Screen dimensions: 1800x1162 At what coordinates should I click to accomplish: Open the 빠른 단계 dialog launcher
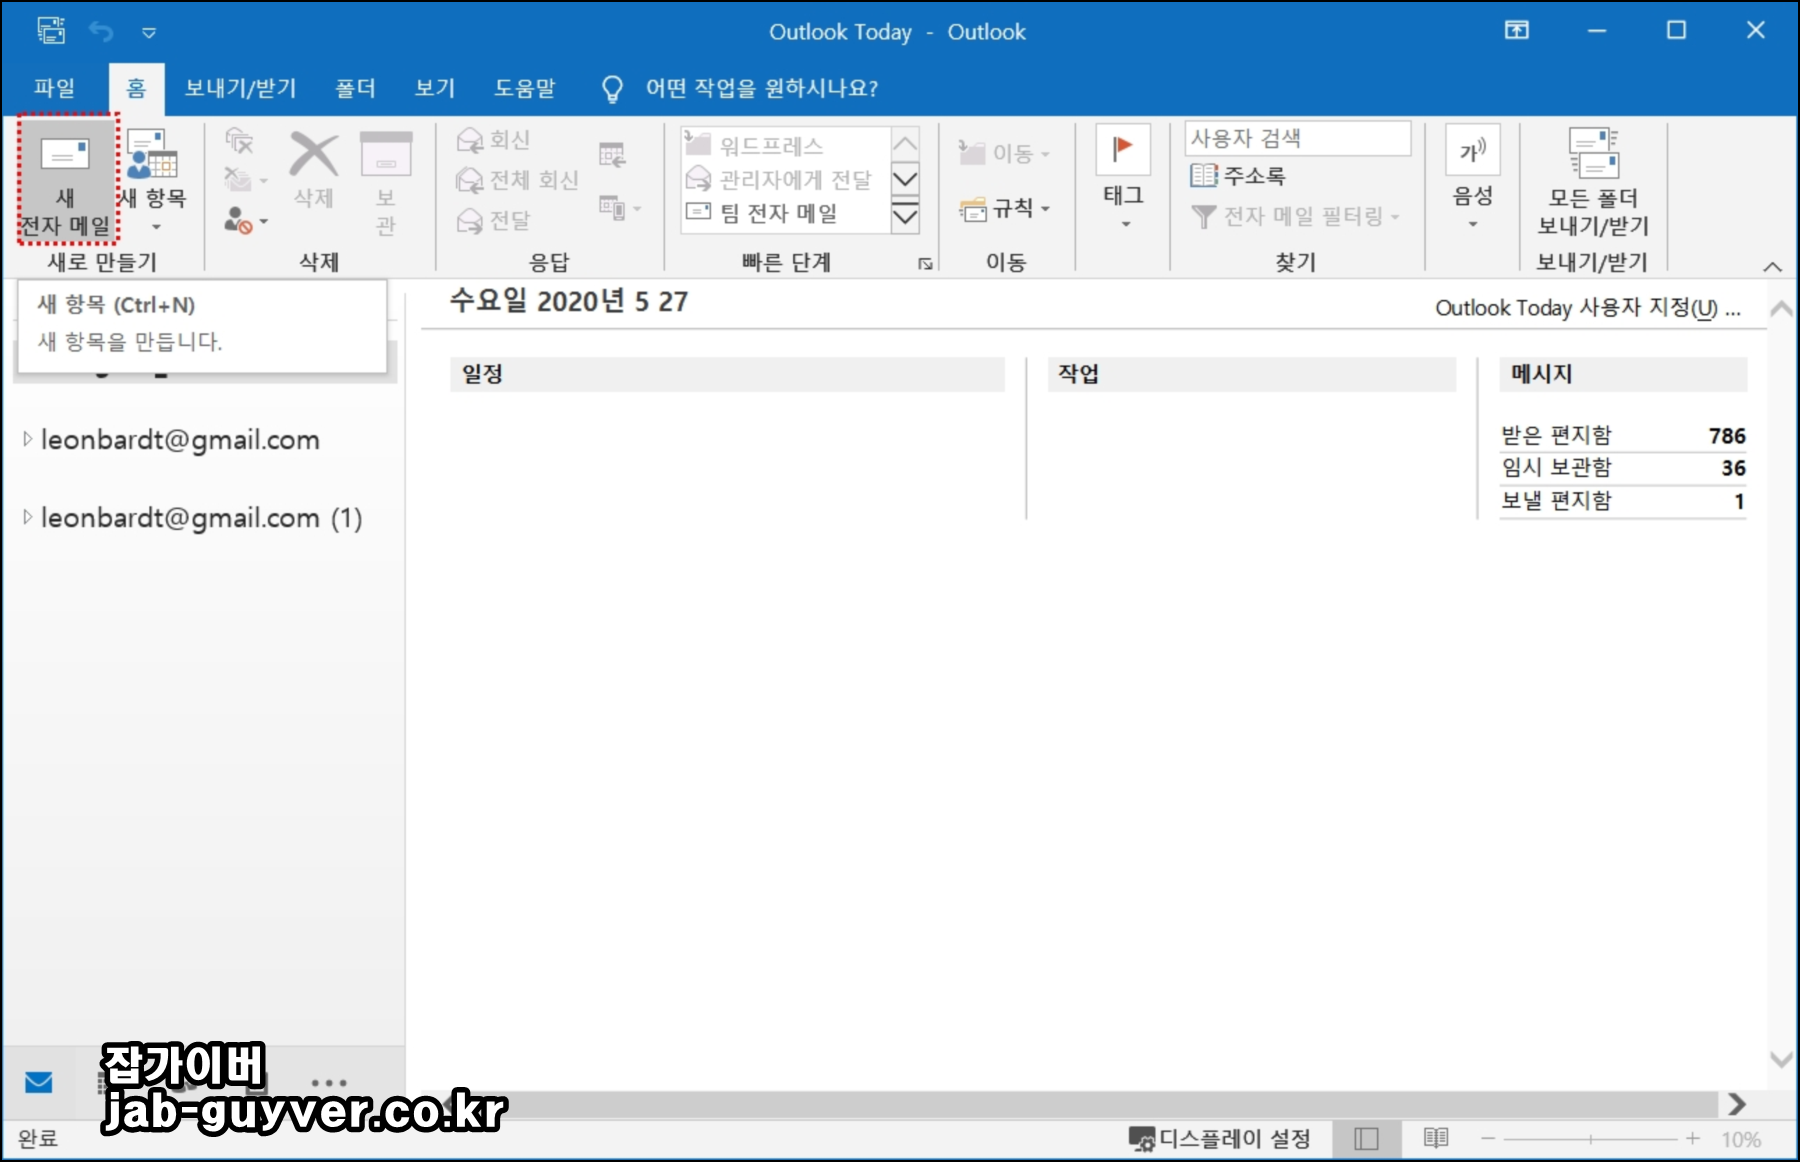[x=926, y=264]
